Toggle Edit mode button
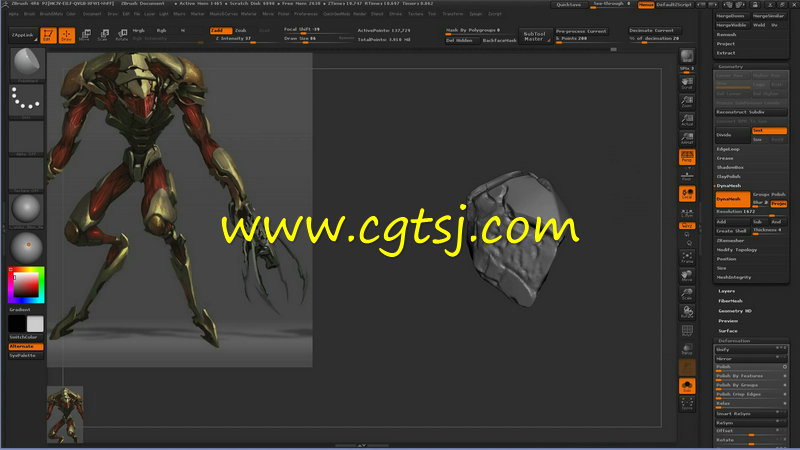Image resolution: width=800 pixels, height=450 pixels. click(48, 35)
